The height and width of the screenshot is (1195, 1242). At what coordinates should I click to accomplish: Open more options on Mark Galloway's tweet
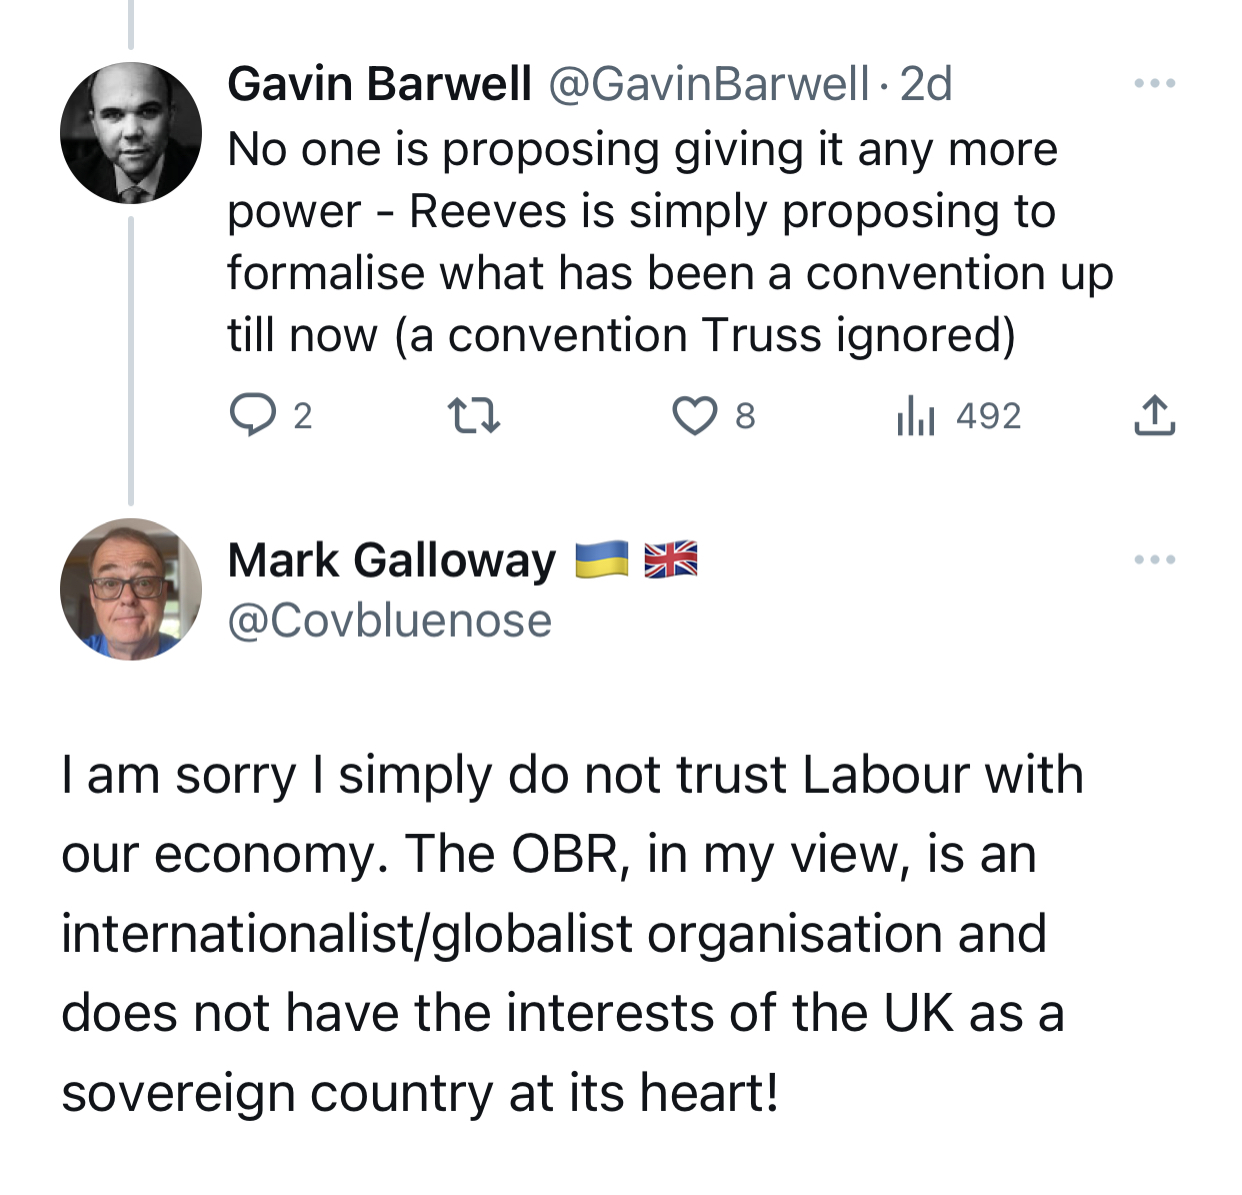coord(1155,560)
